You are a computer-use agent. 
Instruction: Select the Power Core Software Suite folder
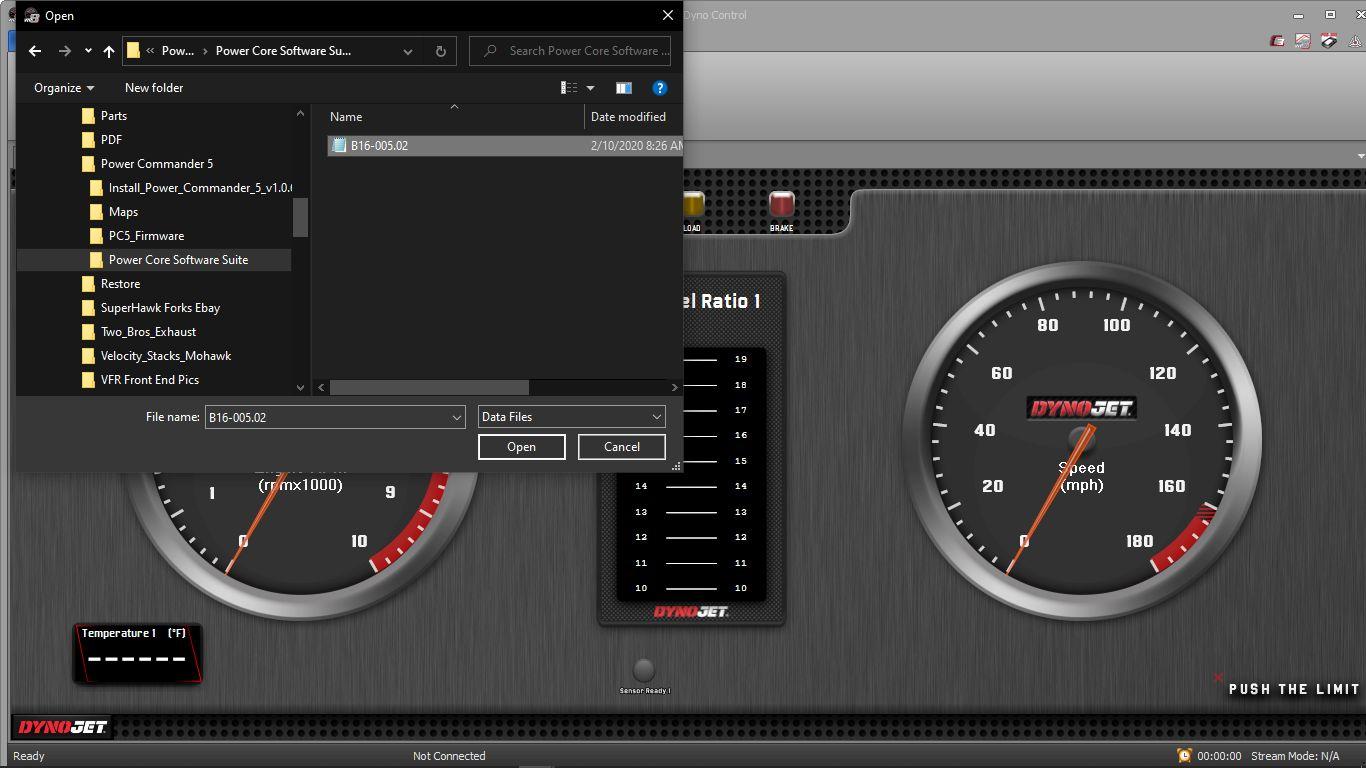point(178,260)
